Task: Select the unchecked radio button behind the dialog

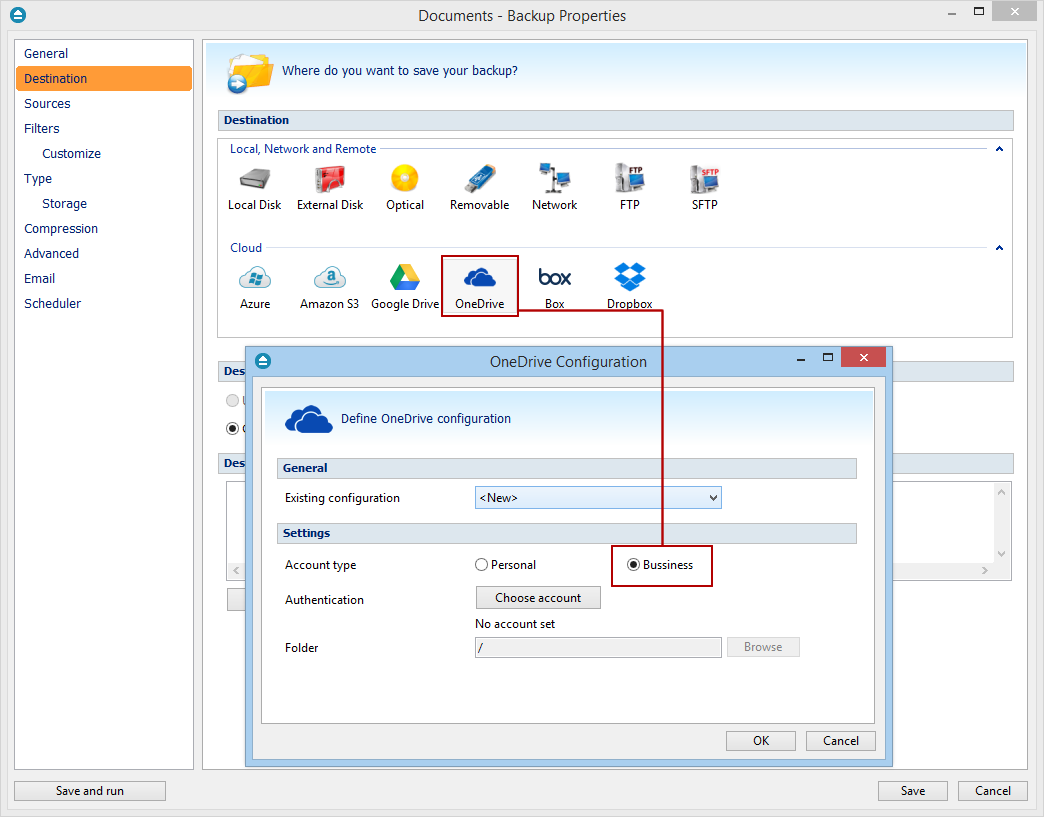Action: [x=232, y=400]
